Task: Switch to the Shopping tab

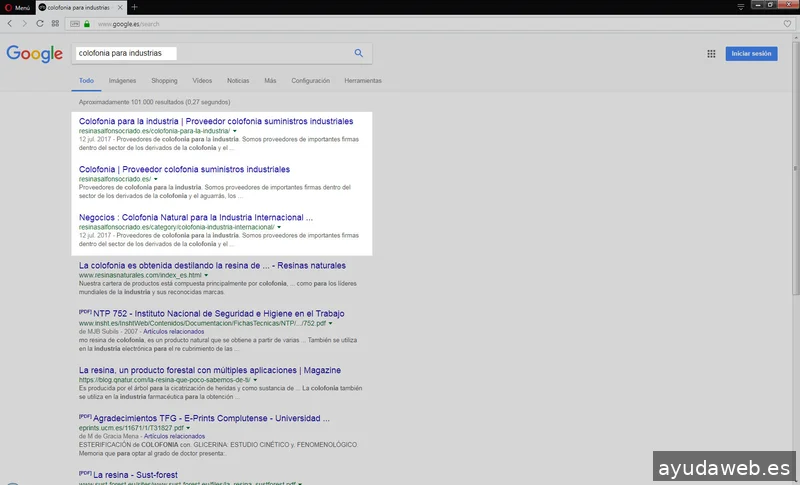Action: (164, 81)
